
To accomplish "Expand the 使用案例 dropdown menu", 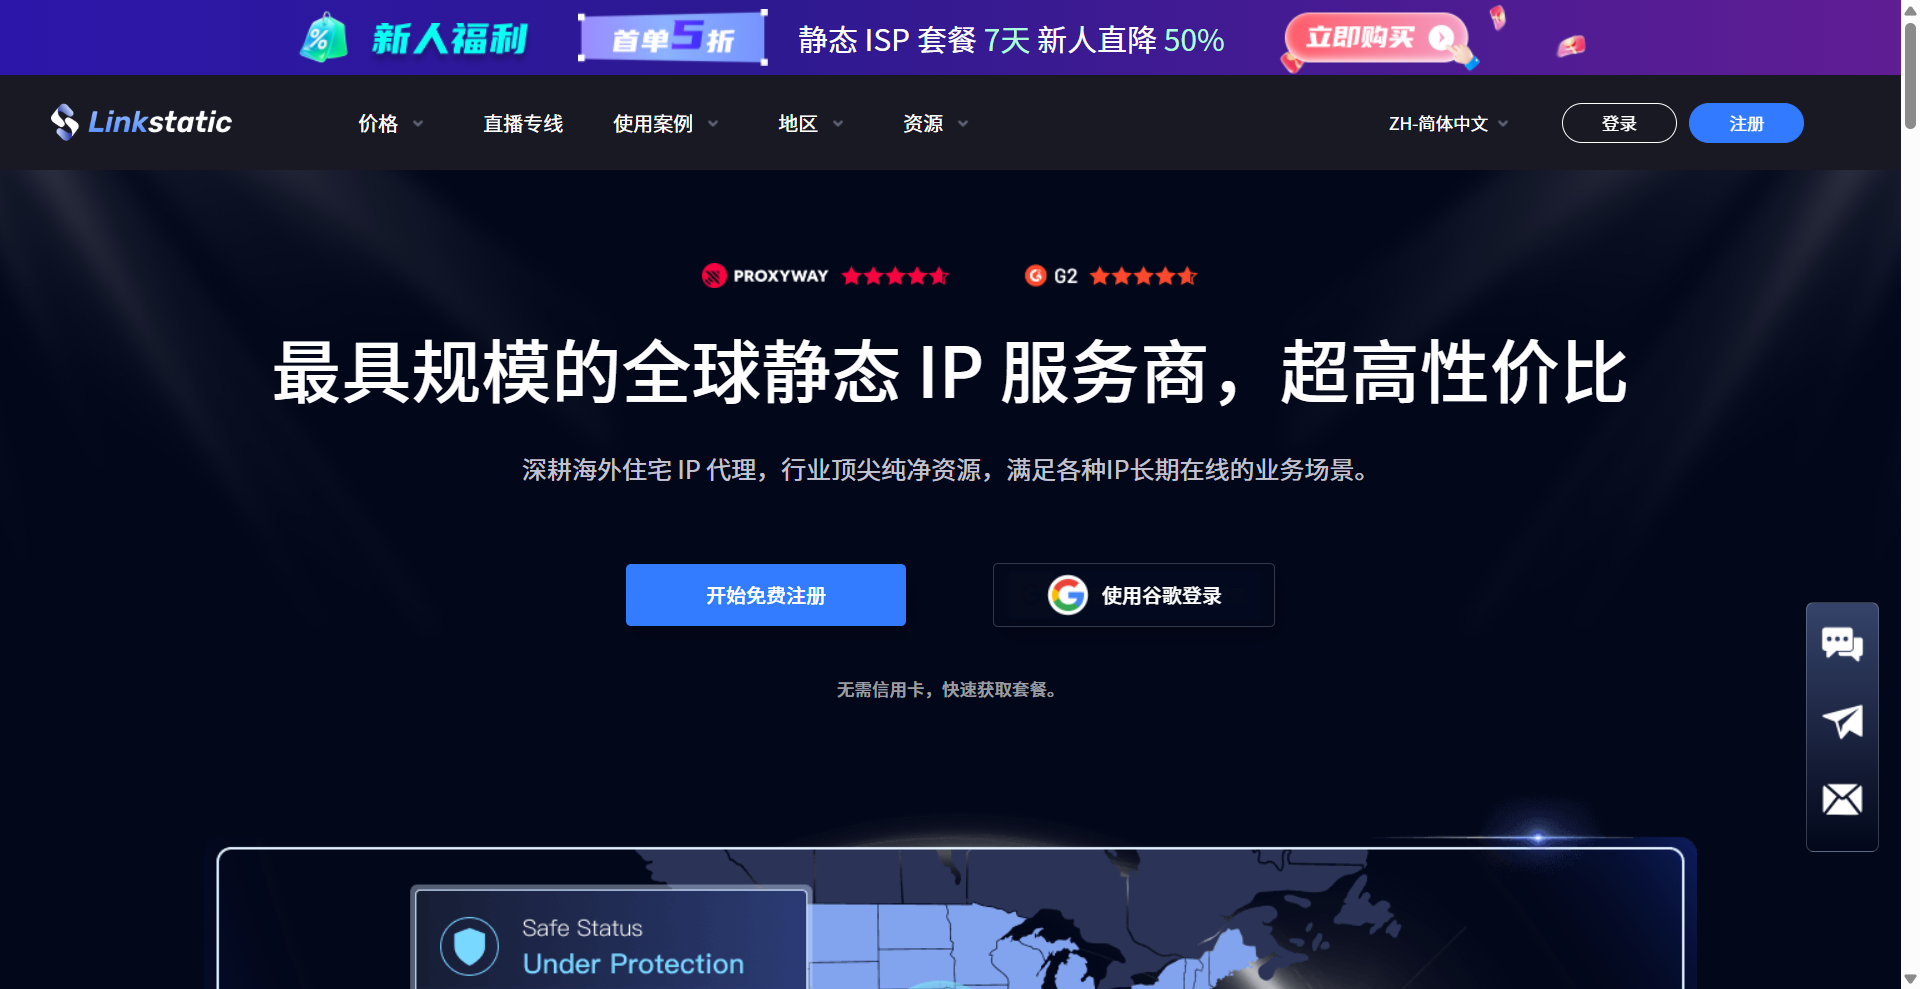I will (x=666, y=123).
